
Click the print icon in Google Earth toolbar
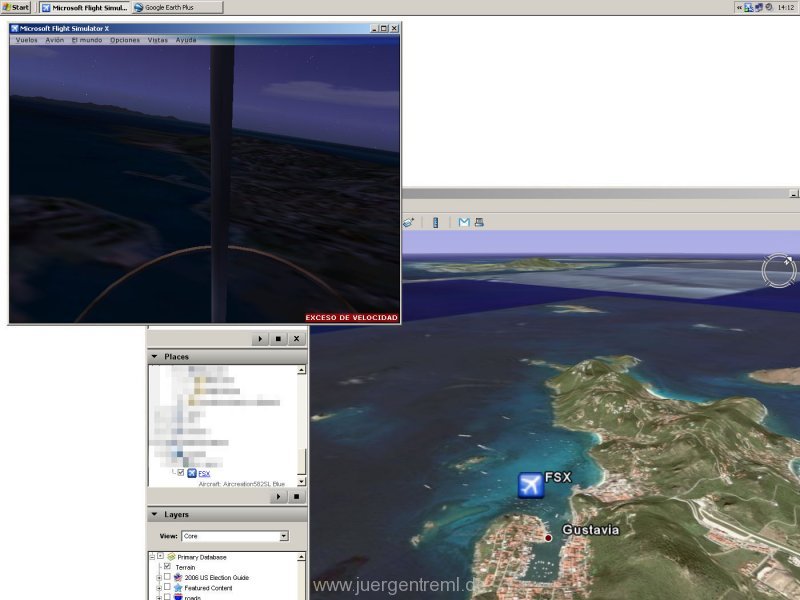click(479, 222)
